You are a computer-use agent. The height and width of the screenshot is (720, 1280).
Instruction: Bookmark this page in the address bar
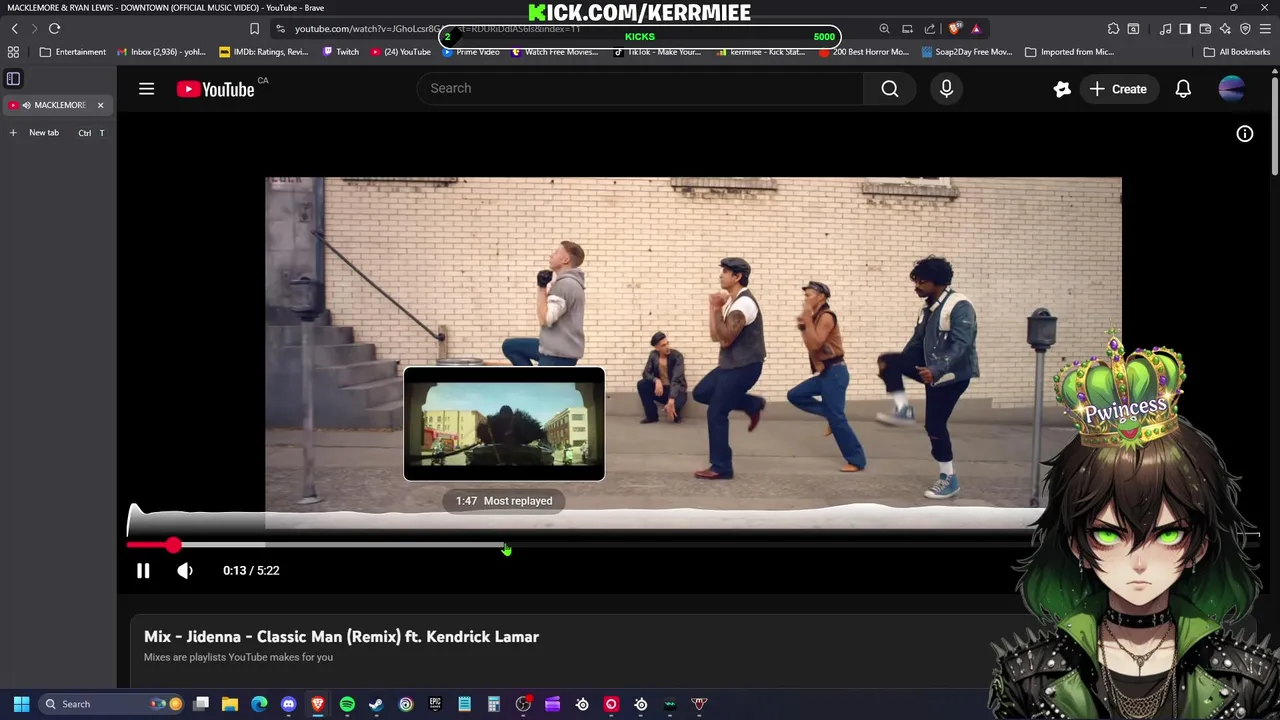tap(254, 29)
